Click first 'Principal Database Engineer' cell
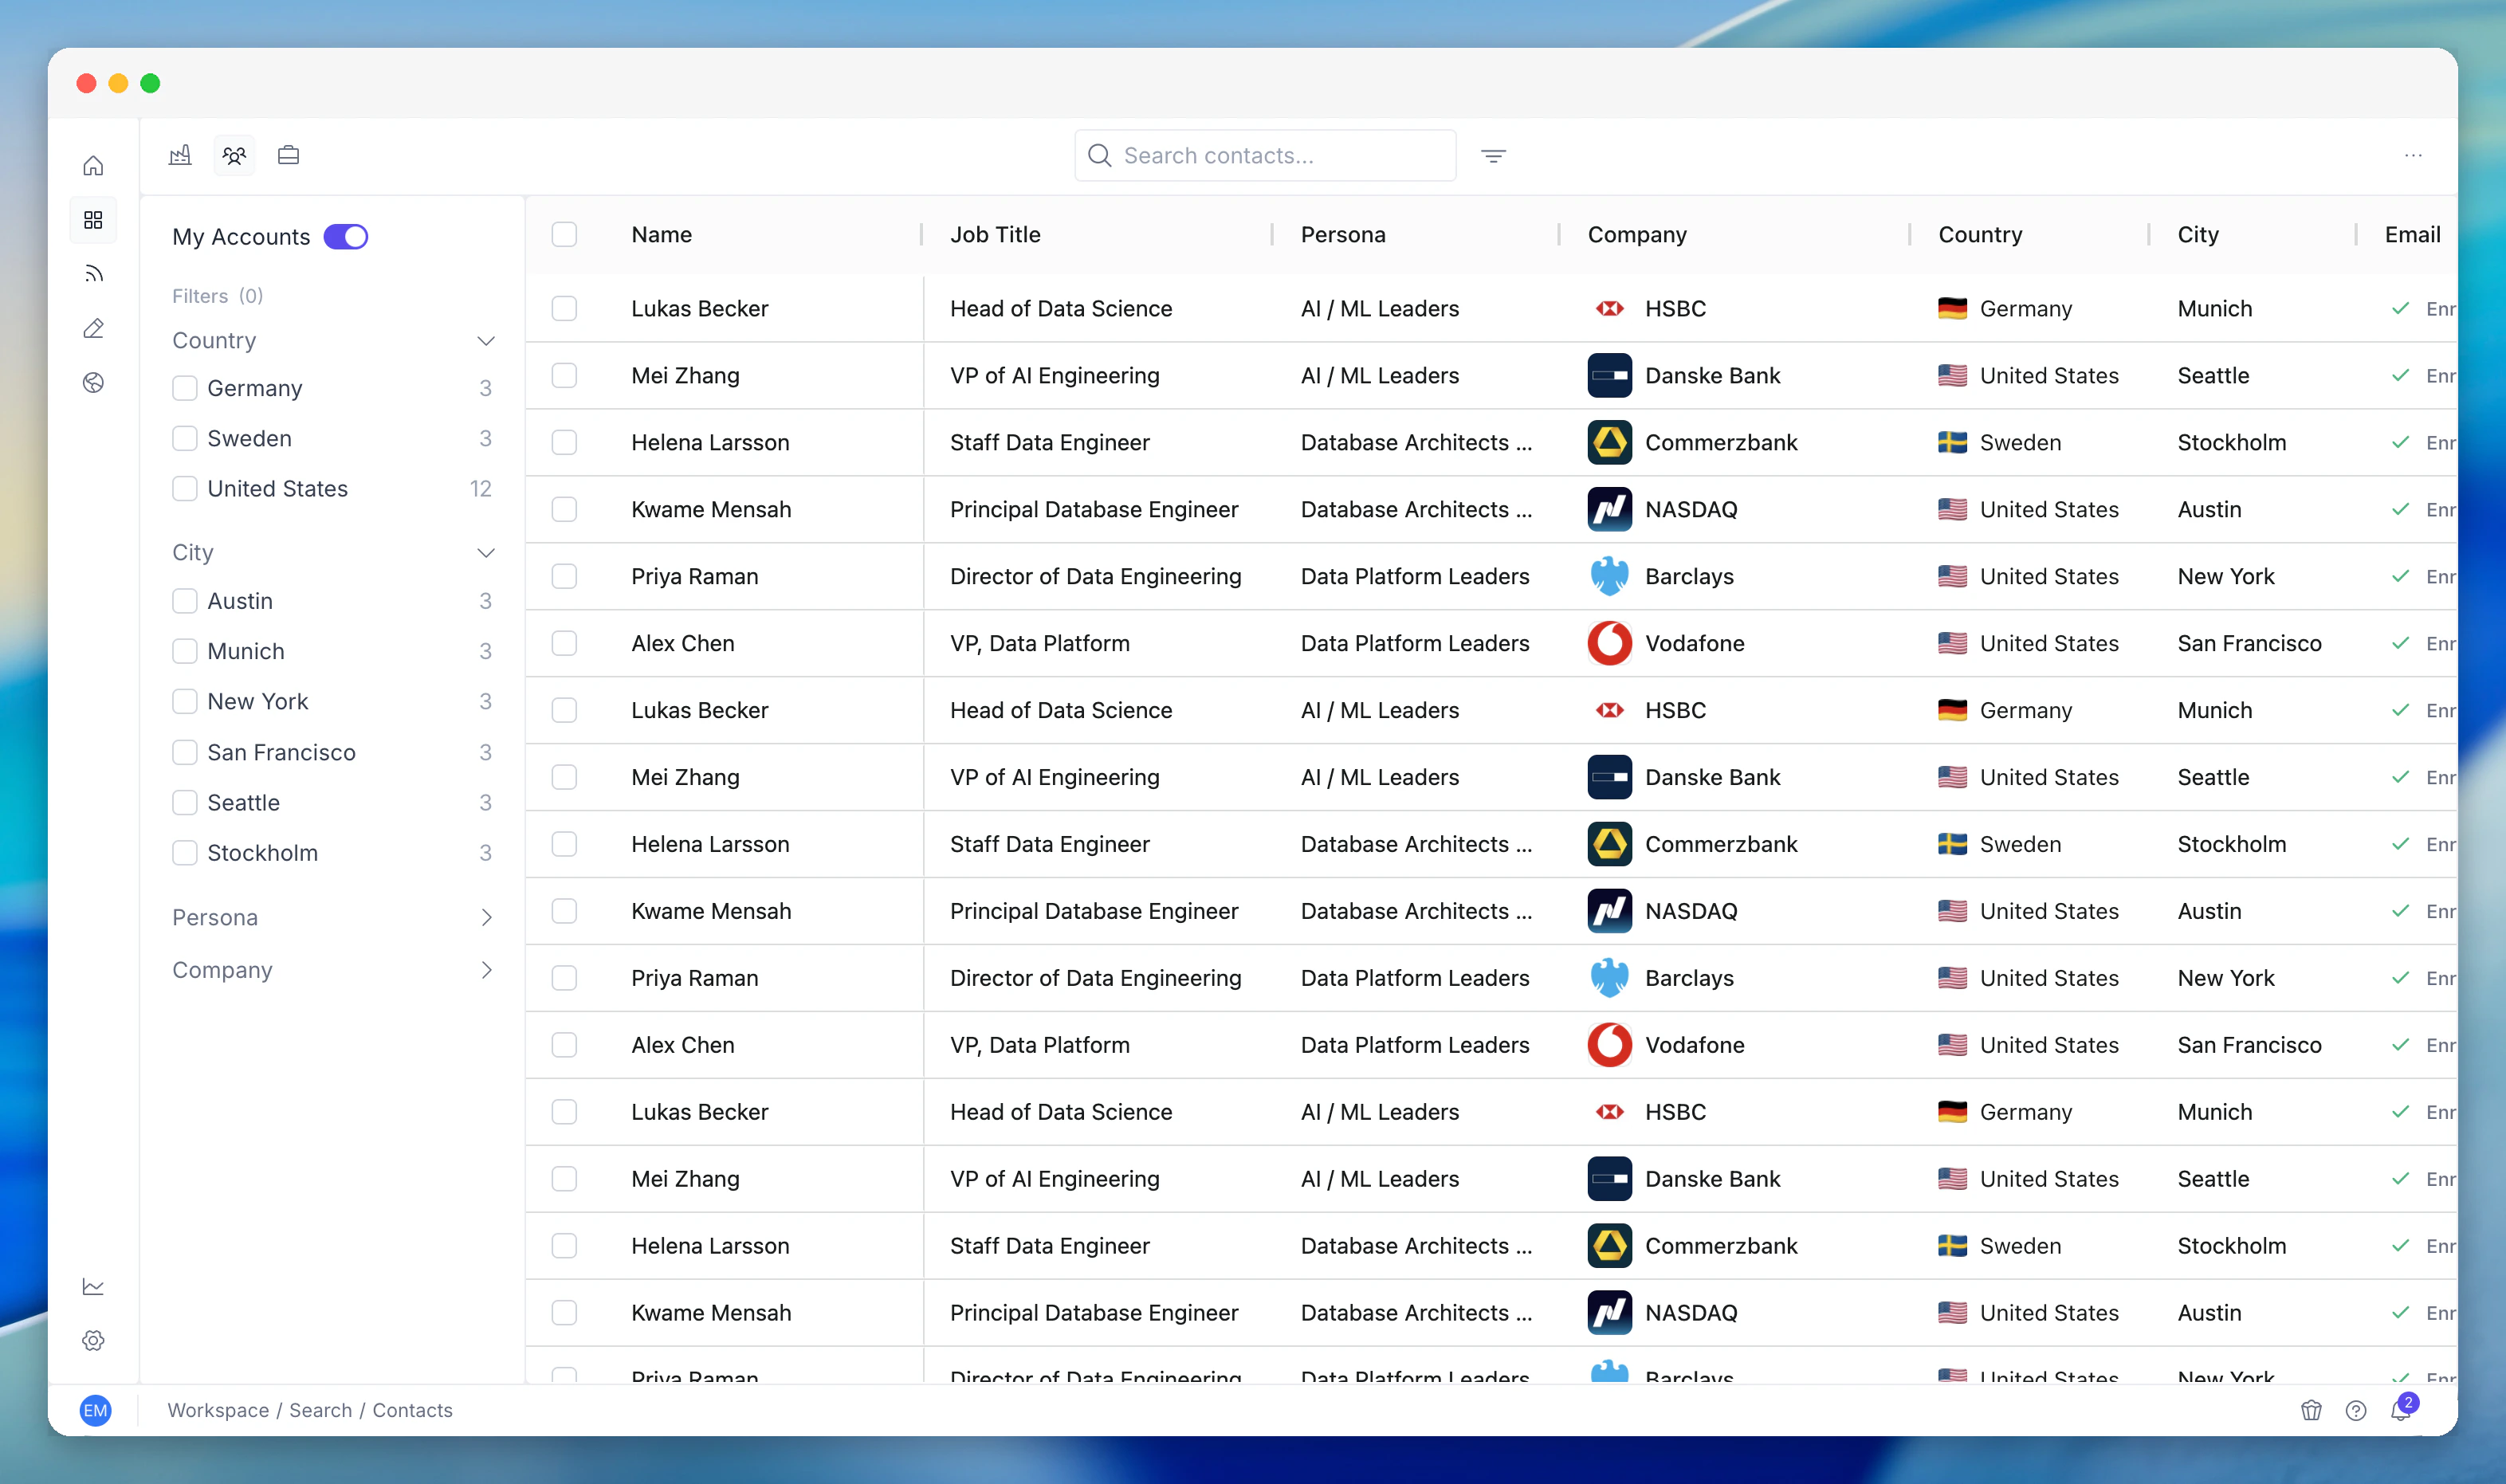The image size is (2506, 1484). click(x=1094, y=509)
